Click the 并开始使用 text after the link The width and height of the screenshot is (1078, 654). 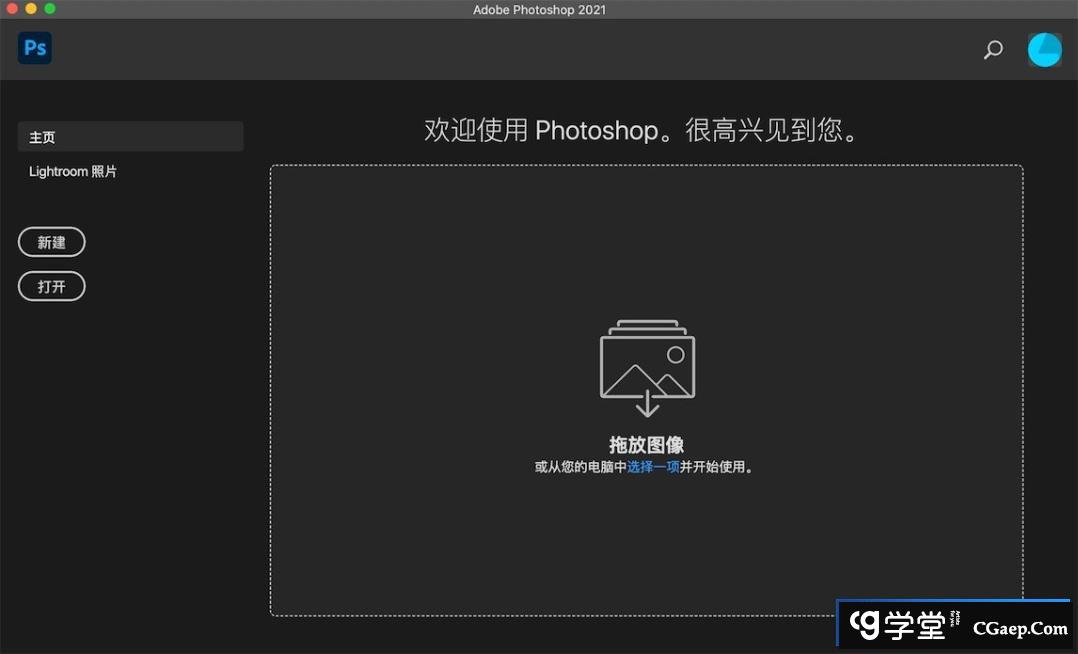[x=716, y=467]
